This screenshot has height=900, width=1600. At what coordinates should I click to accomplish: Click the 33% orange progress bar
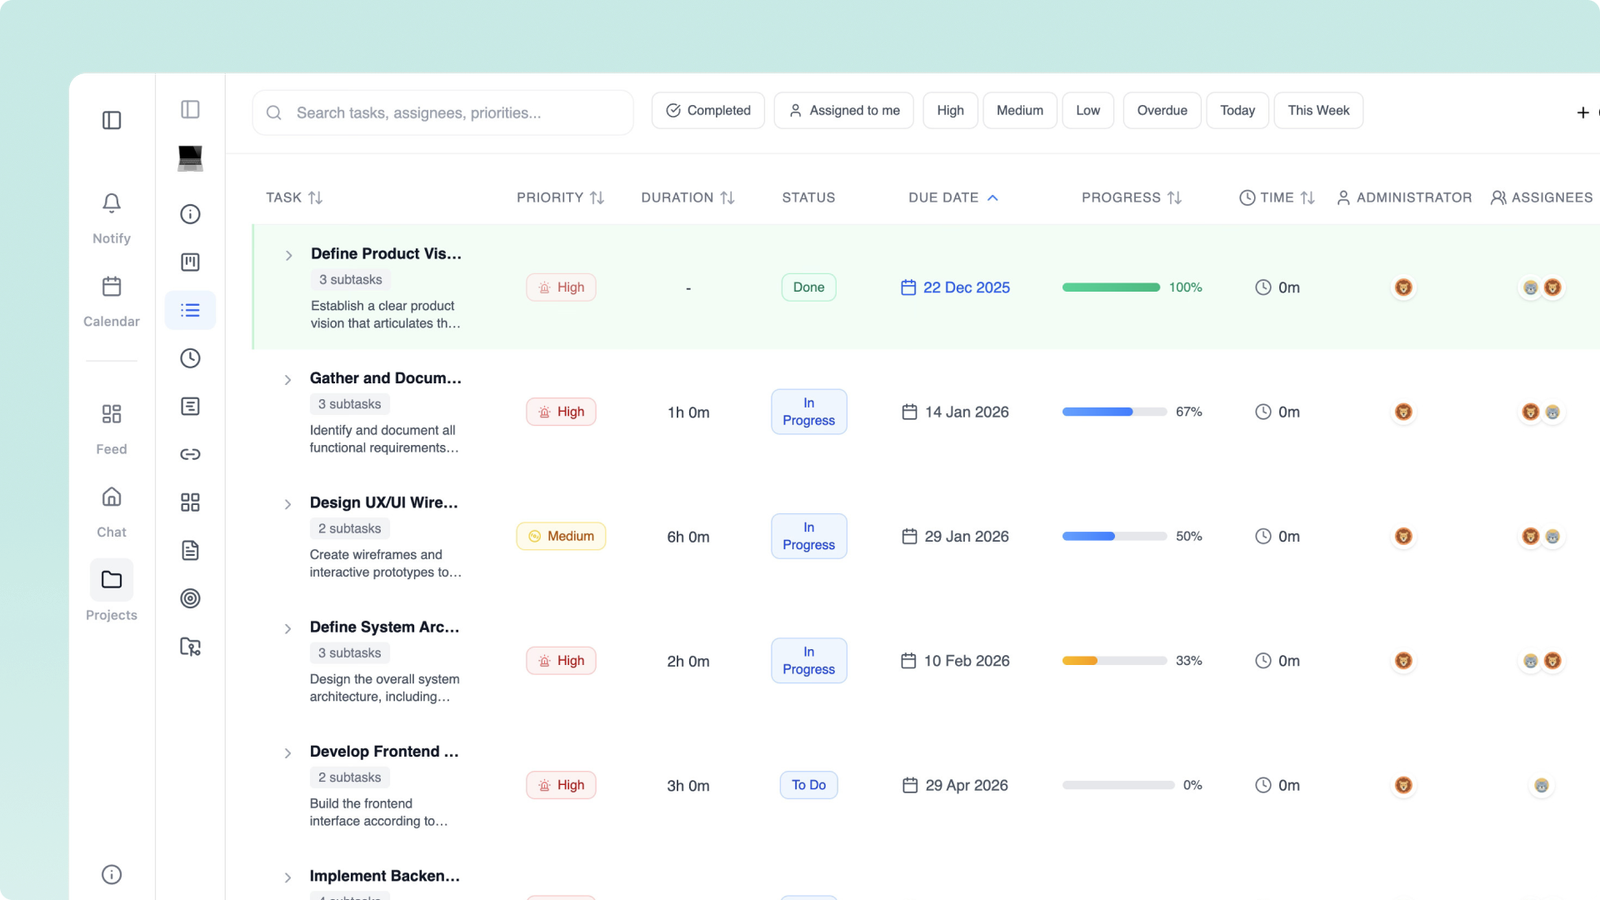1114,661
